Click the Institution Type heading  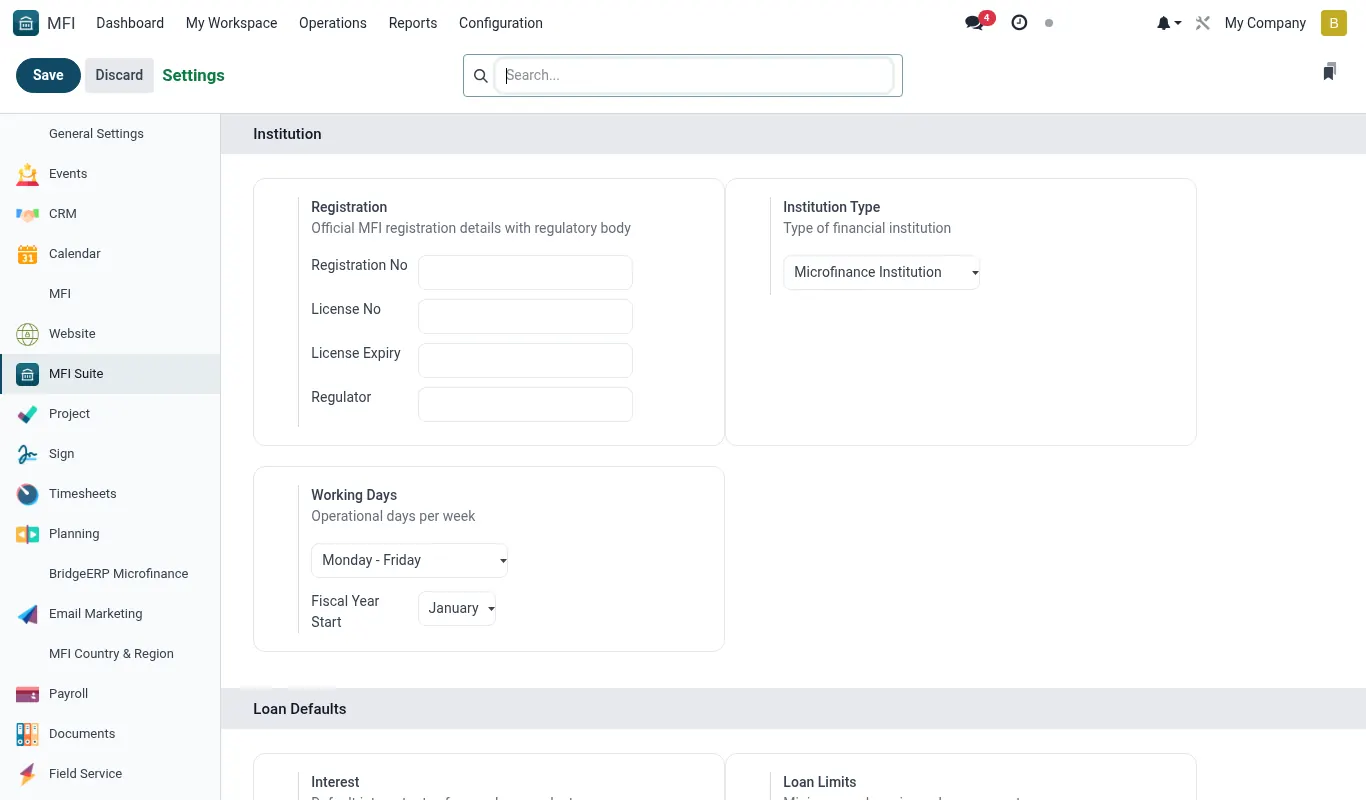831,207
